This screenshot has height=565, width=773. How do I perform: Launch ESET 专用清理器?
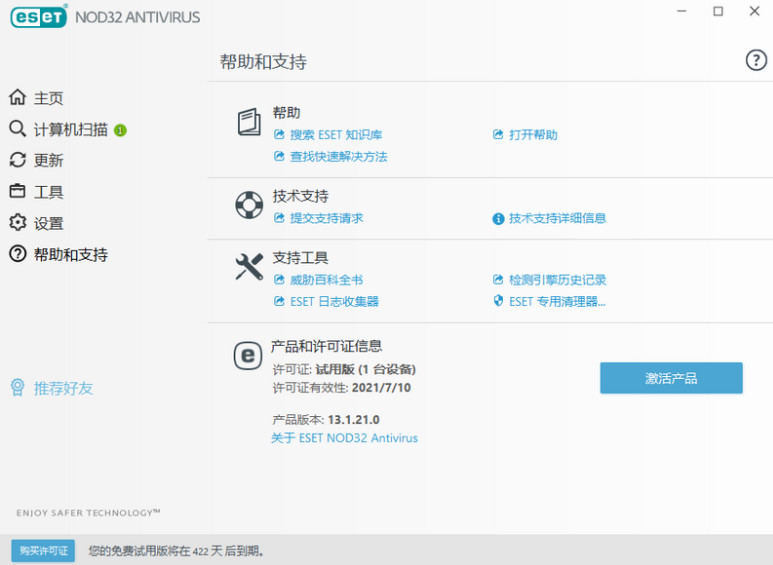(x=557, y=301)
